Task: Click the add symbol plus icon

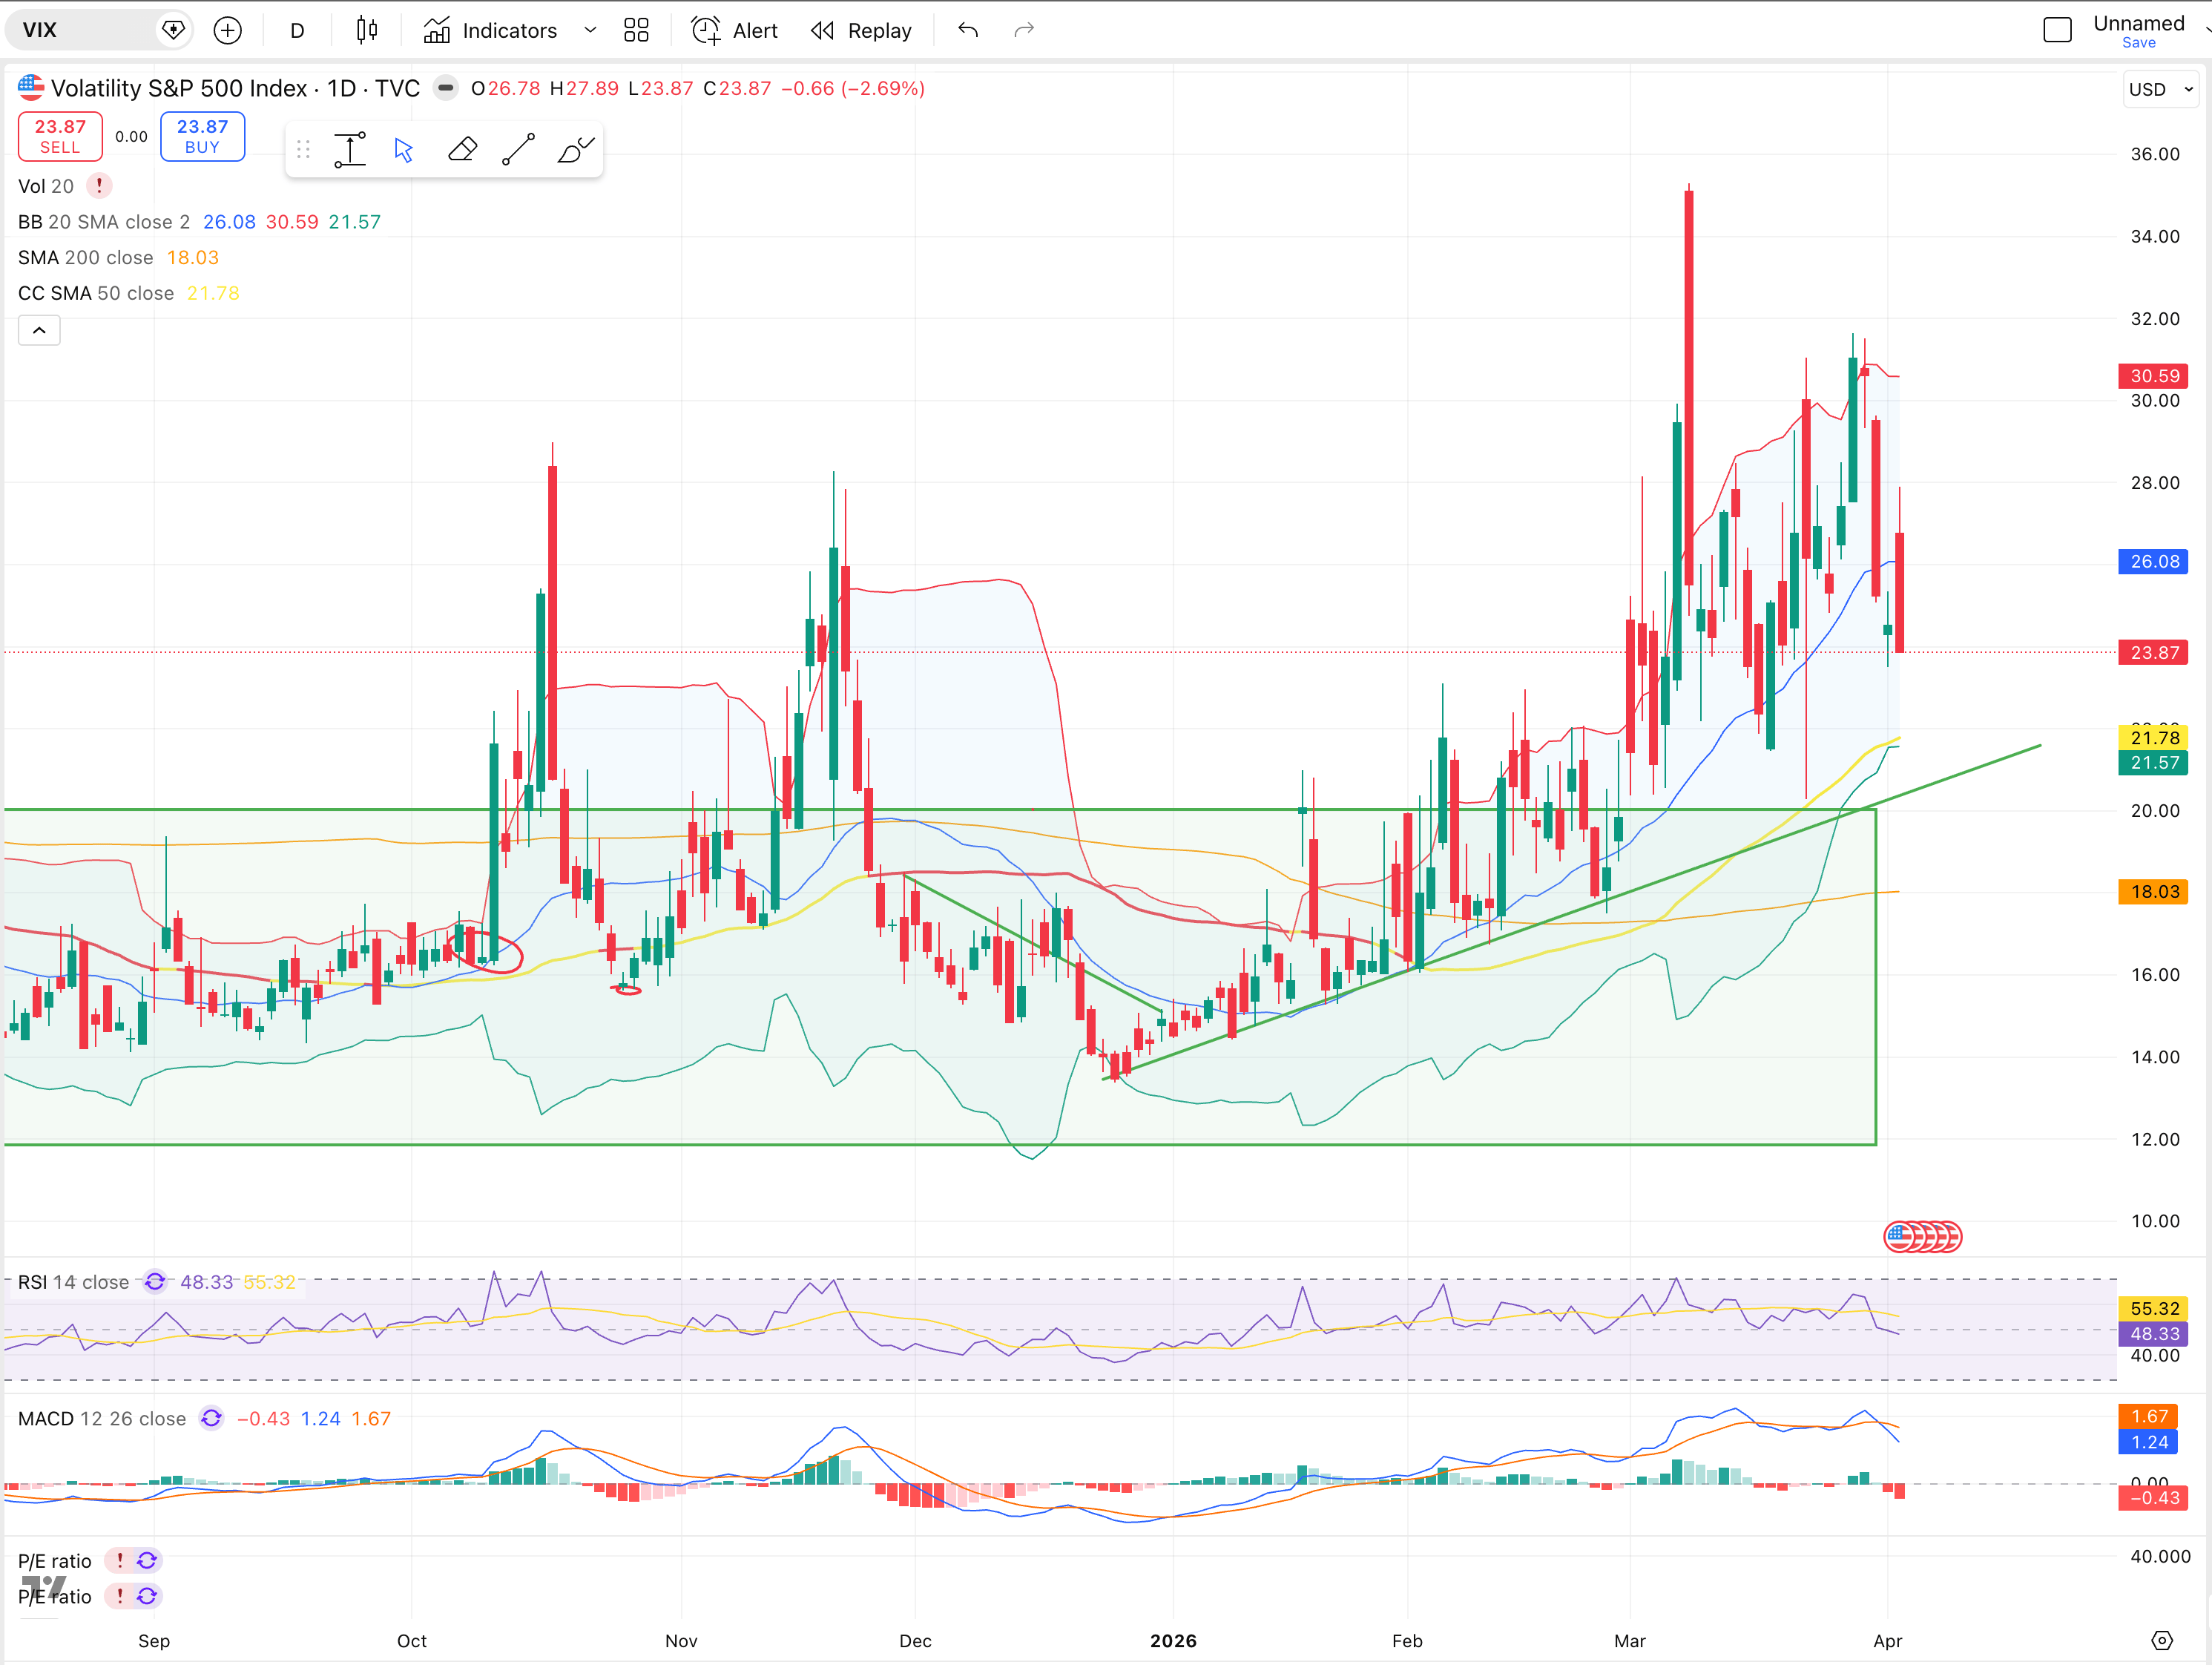Action: point(228,30)
